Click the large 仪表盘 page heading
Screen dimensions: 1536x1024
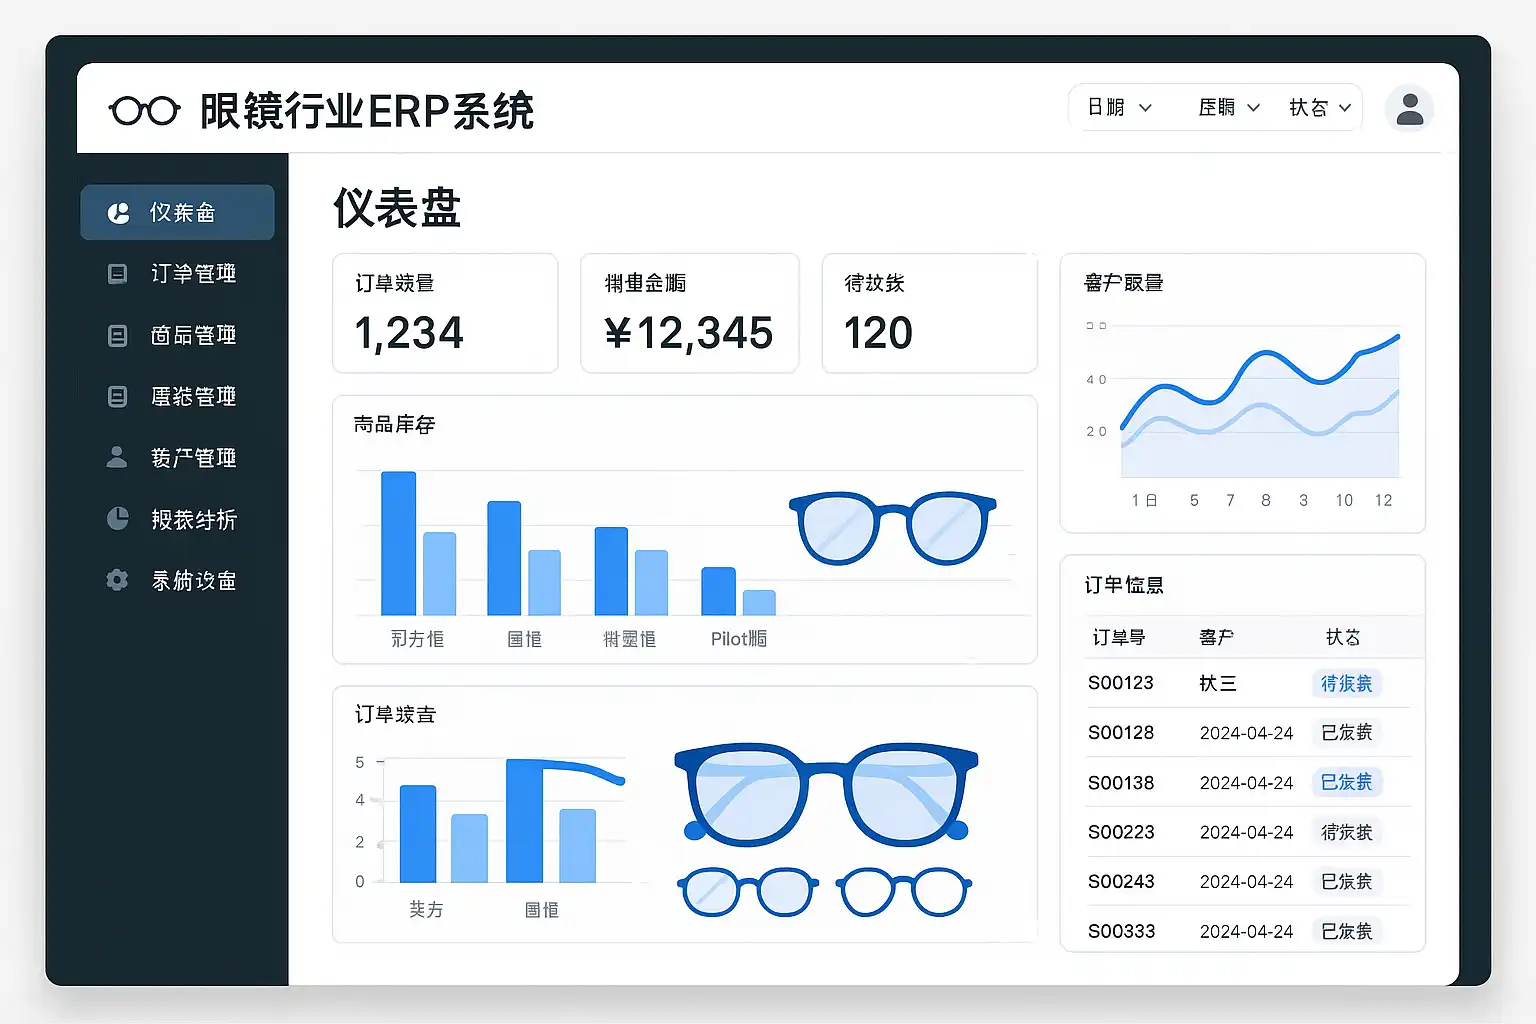click(397, 208)
